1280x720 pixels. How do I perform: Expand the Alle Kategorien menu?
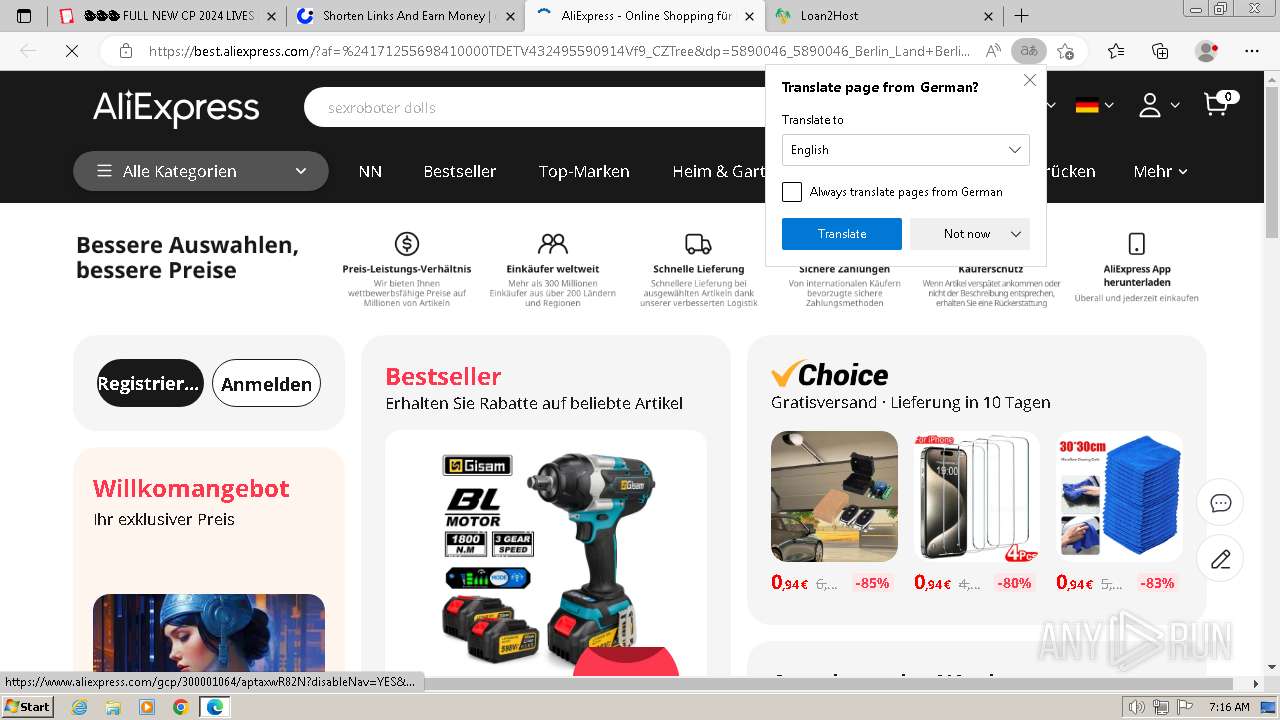point(201,171)
